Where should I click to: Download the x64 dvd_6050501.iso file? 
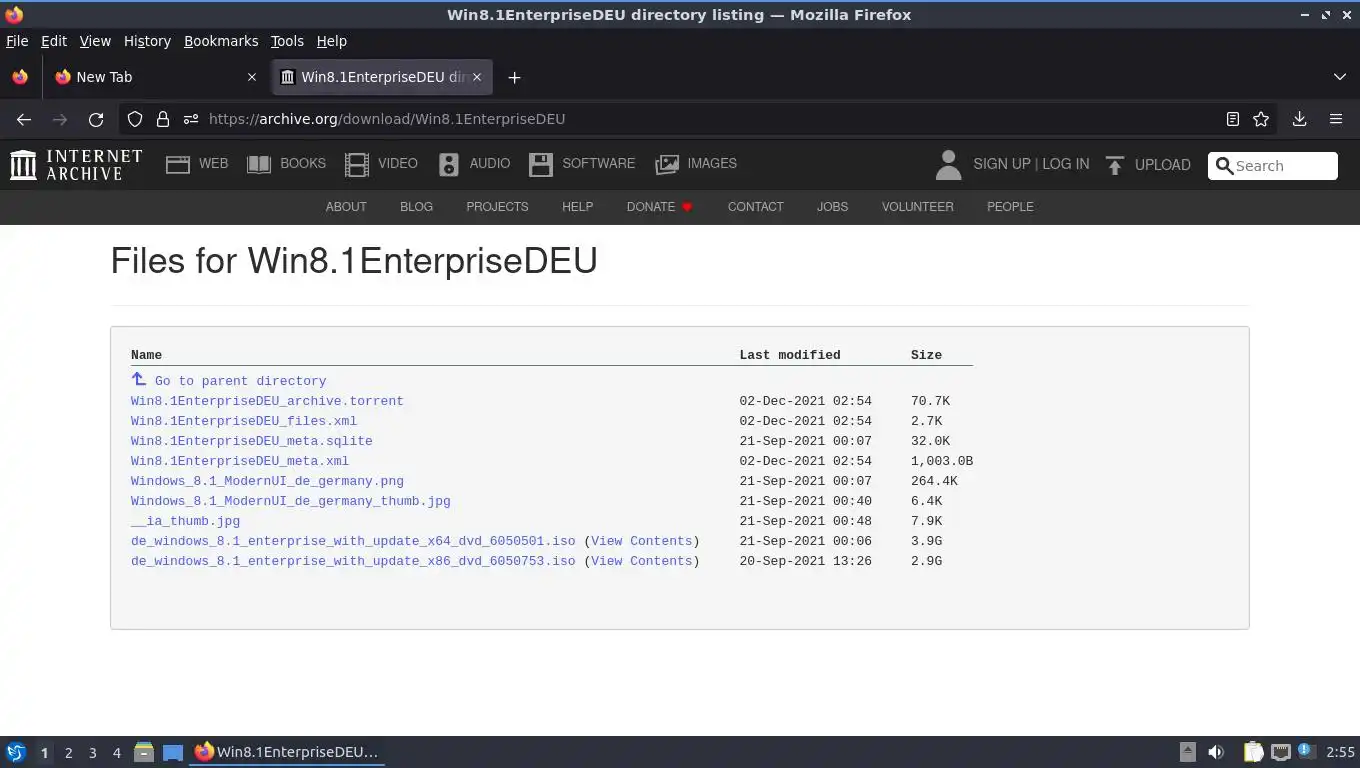point(353,541)
